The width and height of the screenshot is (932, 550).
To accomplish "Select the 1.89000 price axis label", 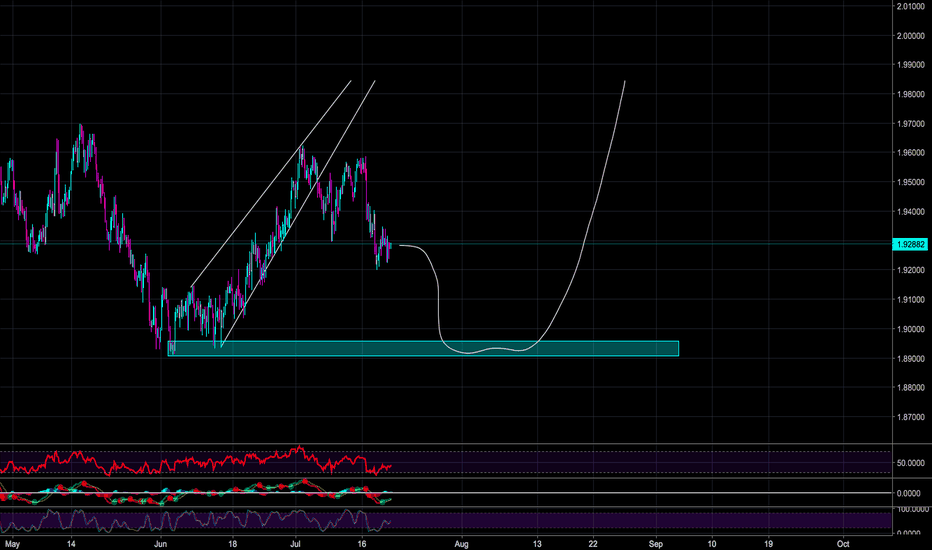I will point(910,359).
